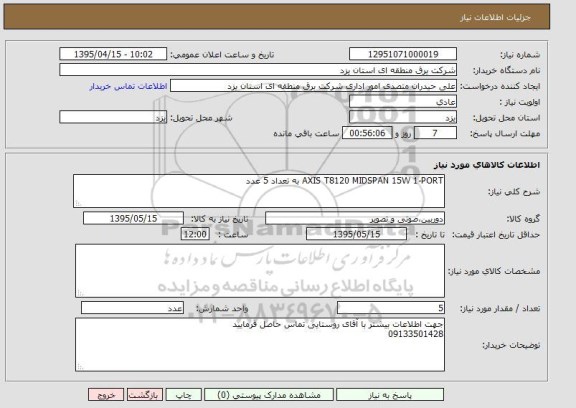Click the تا تاریخ validity date field

tap(356, 234)
